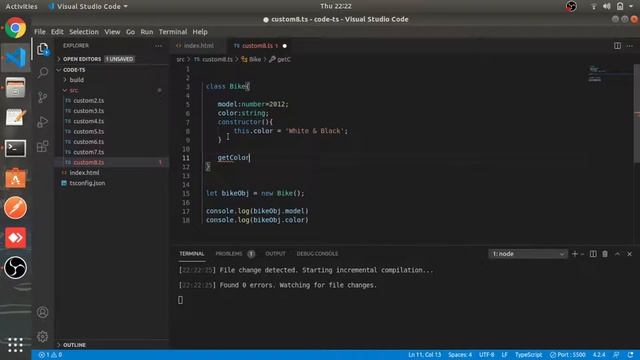The height and width of the screenshot is (360, 640).
Task: Change encoding via UTF-8 status item
Action: tap(486, 355)
